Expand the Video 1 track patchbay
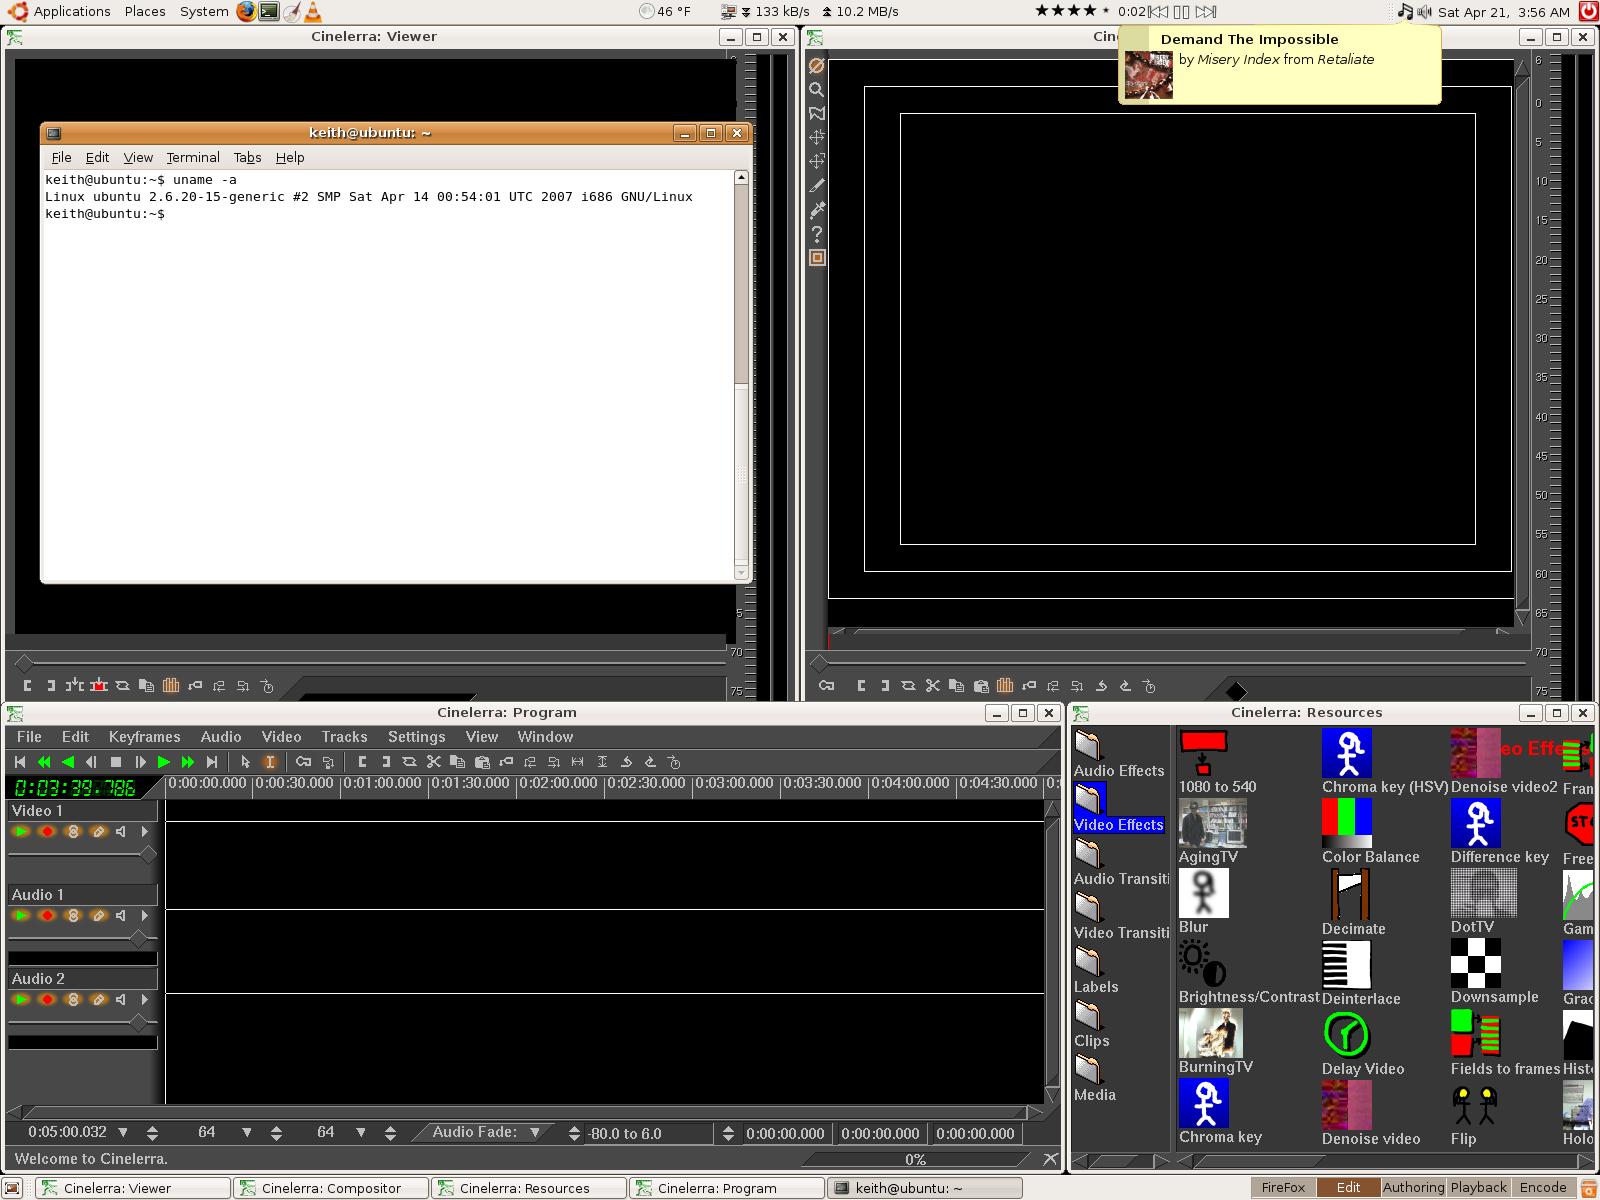 (x=145, y=832)
